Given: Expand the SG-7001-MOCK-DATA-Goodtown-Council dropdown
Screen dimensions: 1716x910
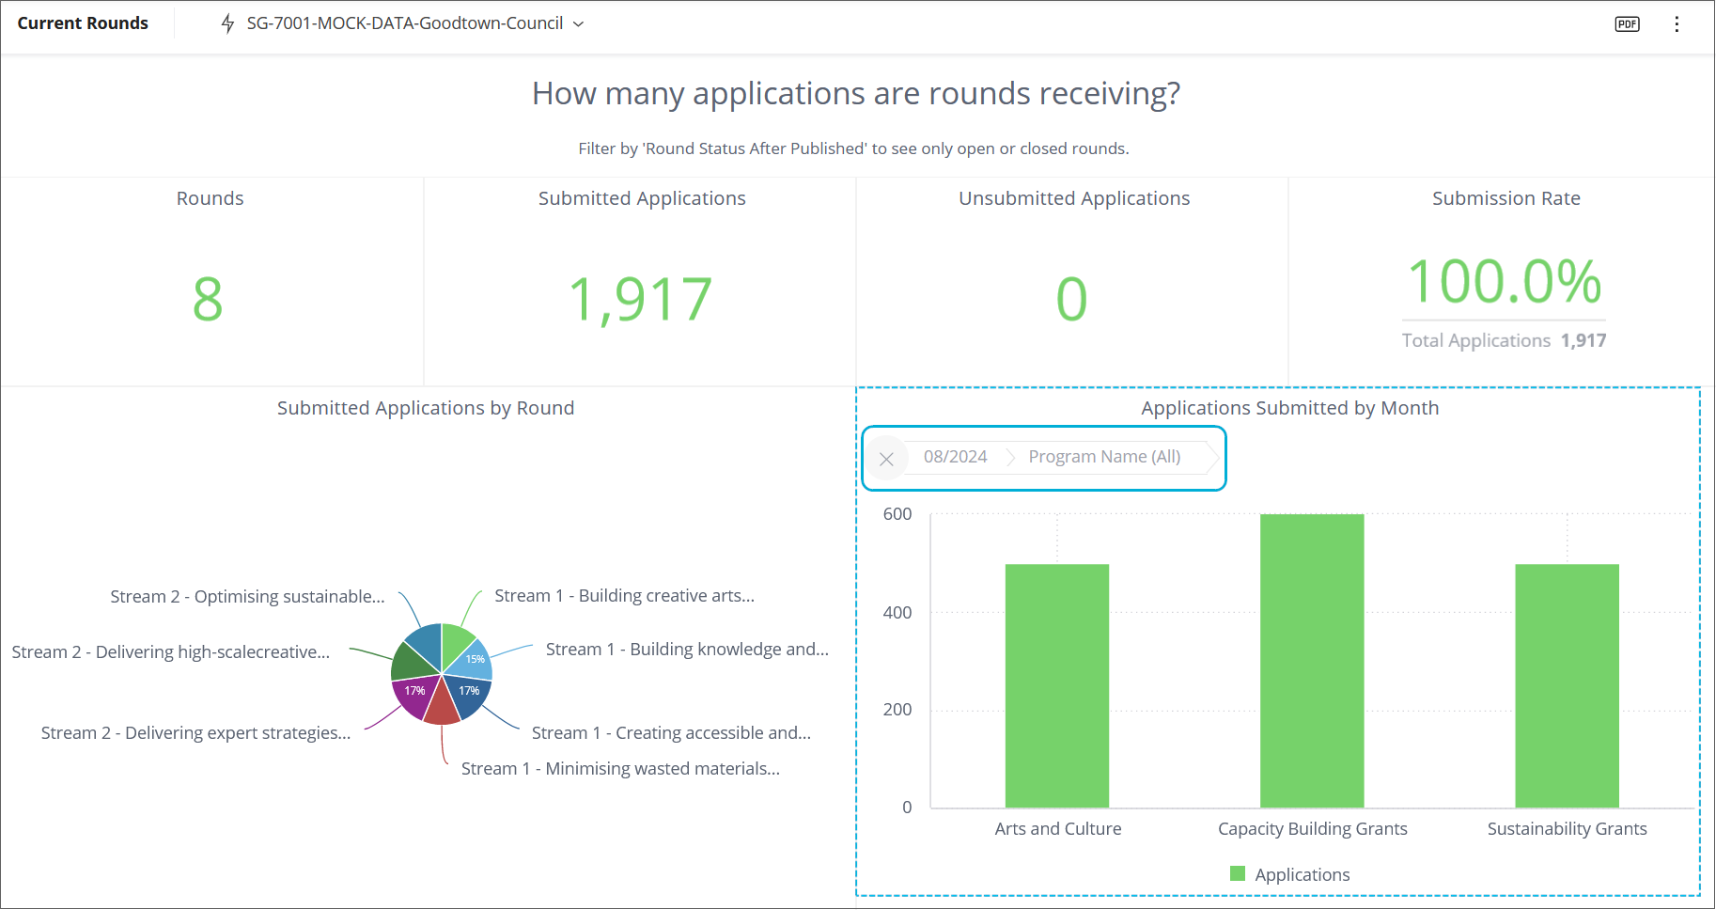Looking at the screenshot, I should coord(404,24).
